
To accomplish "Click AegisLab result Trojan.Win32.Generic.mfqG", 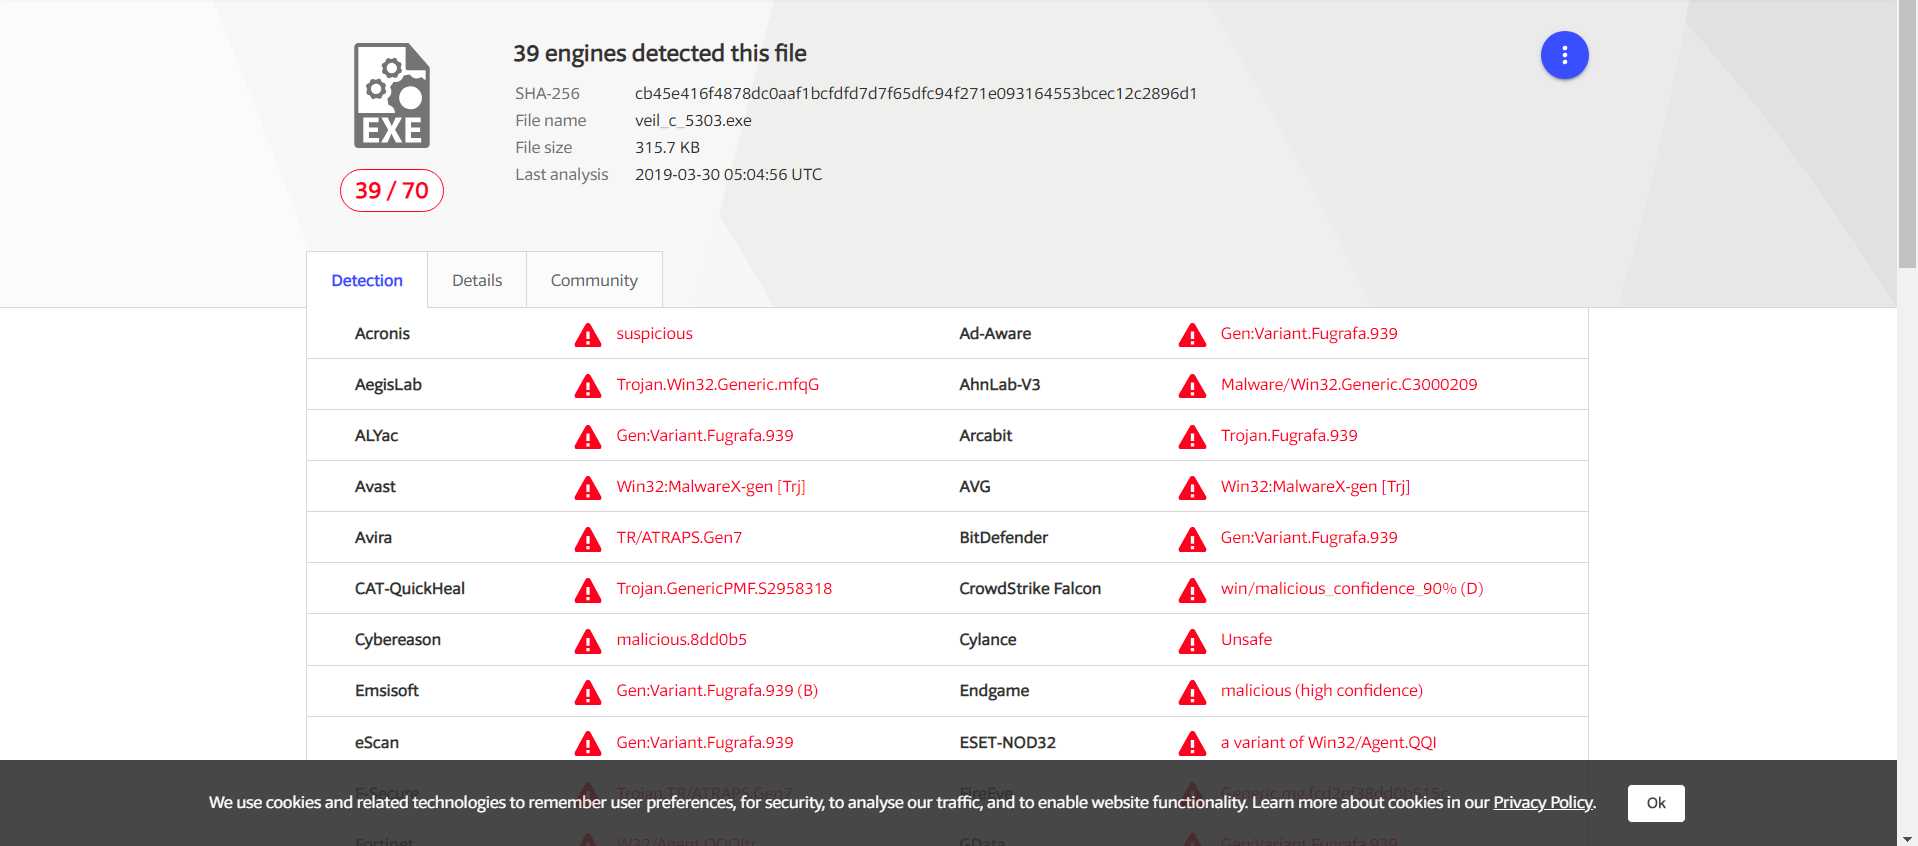I will [717, 384].
